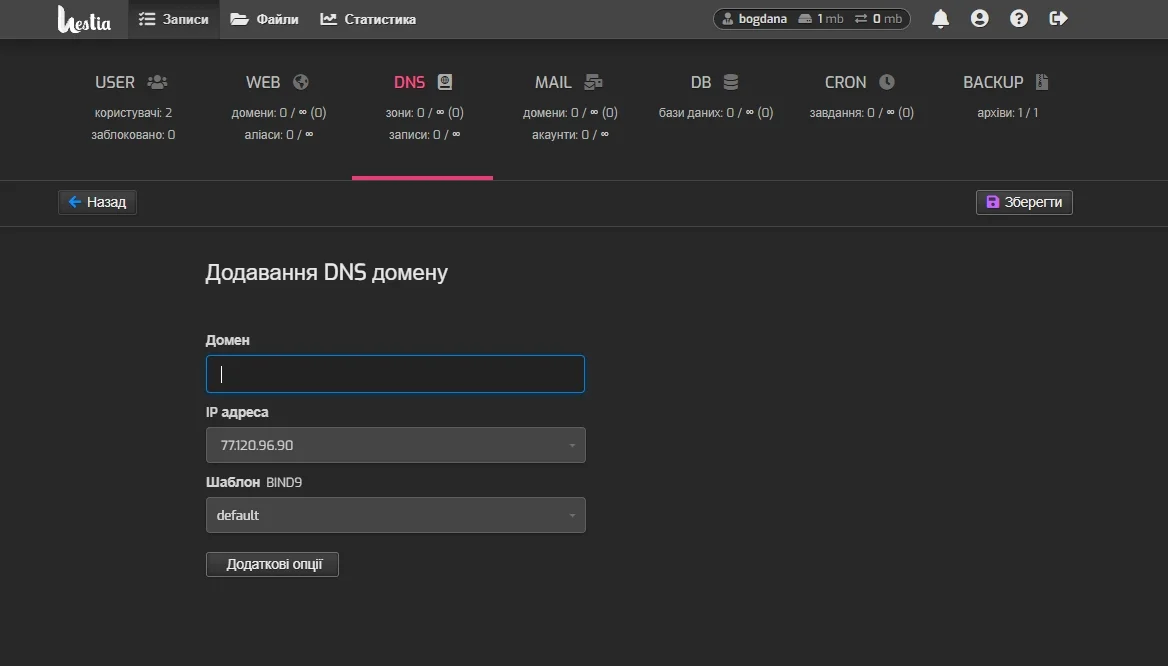Viewport: 1168px width, 666px height.
Task: Open the Файли menu
Action: click(x=264, y=19)
